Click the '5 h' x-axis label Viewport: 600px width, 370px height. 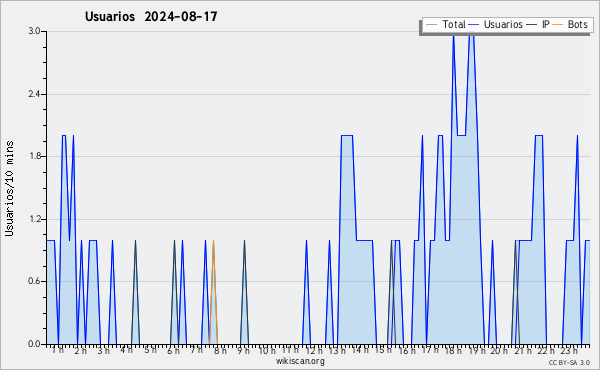coord(150,350)
